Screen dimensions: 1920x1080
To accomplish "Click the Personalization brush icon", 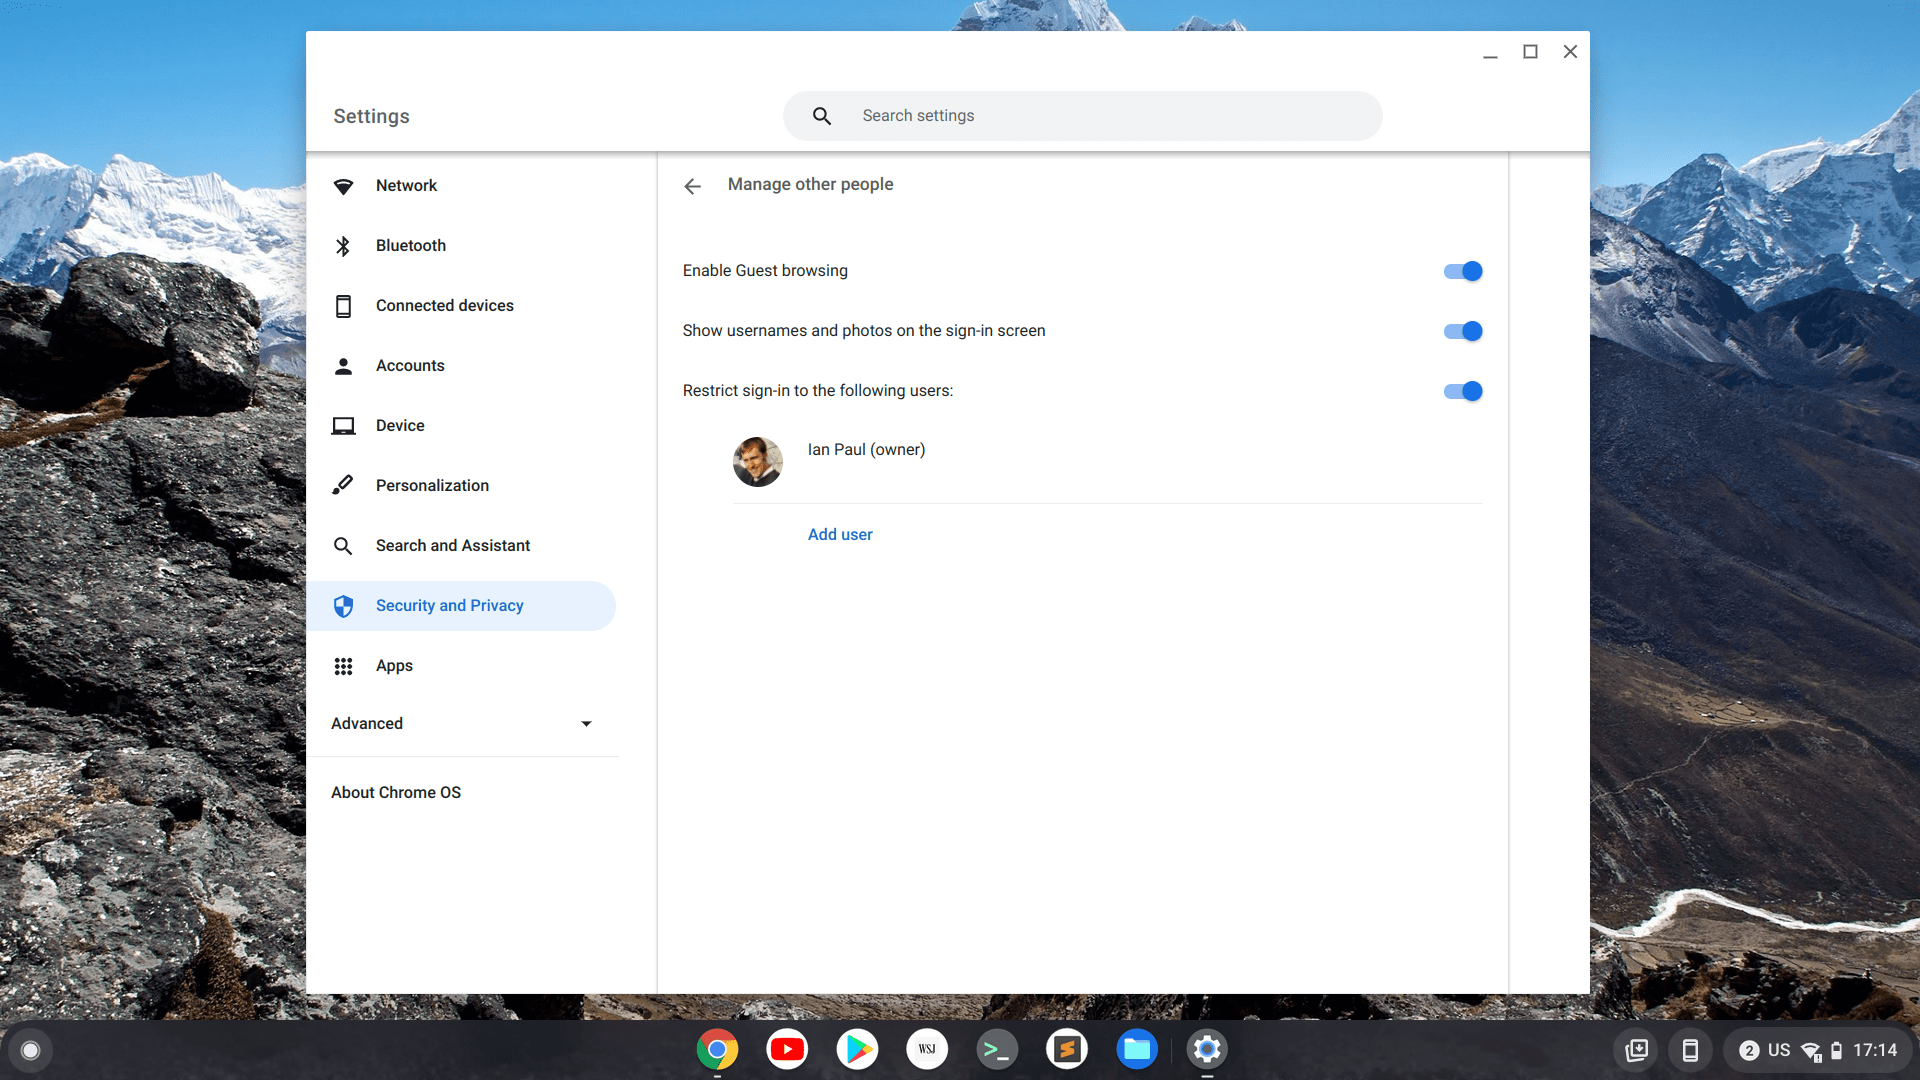I will [x=343, y=485].
